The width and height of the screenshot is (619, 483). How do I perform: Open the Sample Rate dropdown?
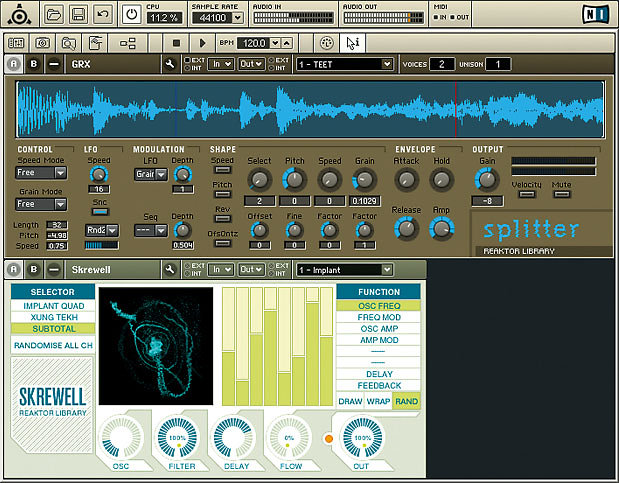(x=238, y=18)
